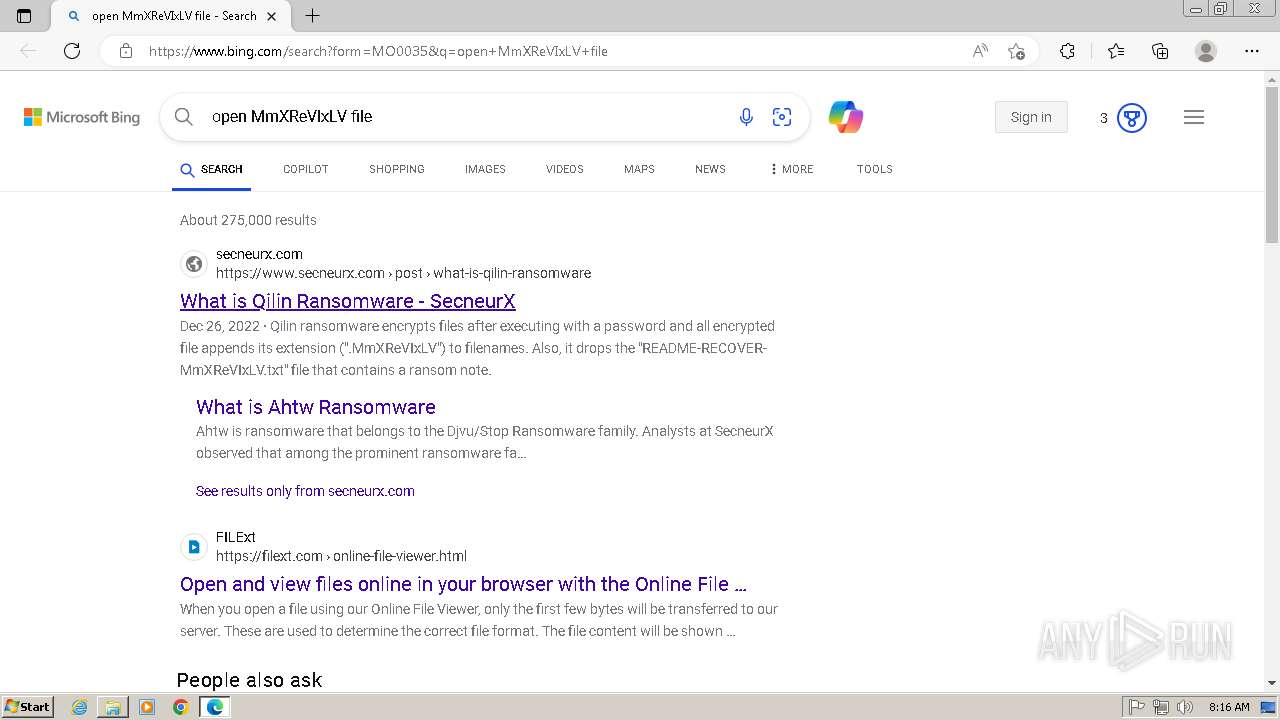Open the Action Center flag tray icon

[1137, 707]
